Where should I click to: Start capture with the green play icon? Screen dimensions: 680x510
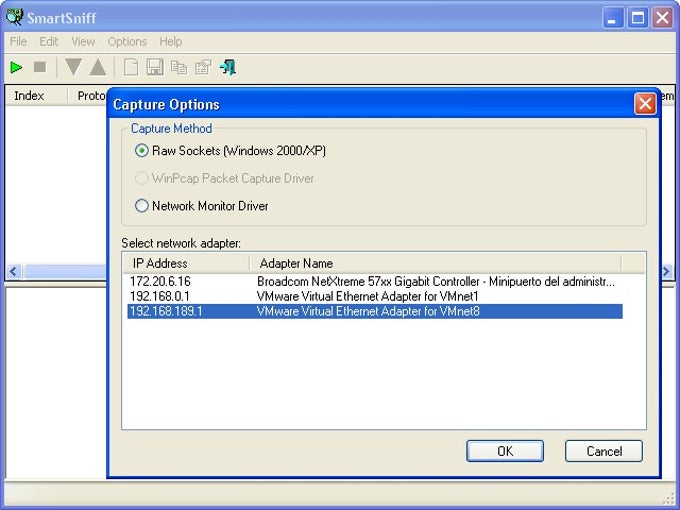click(16, 67)
